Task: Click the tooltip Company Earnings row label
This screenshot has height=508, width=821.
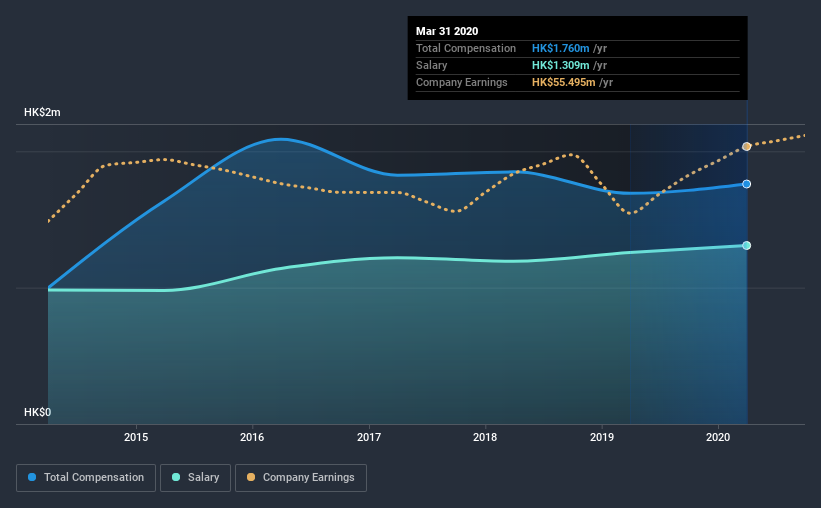Action: pos(462,82)
